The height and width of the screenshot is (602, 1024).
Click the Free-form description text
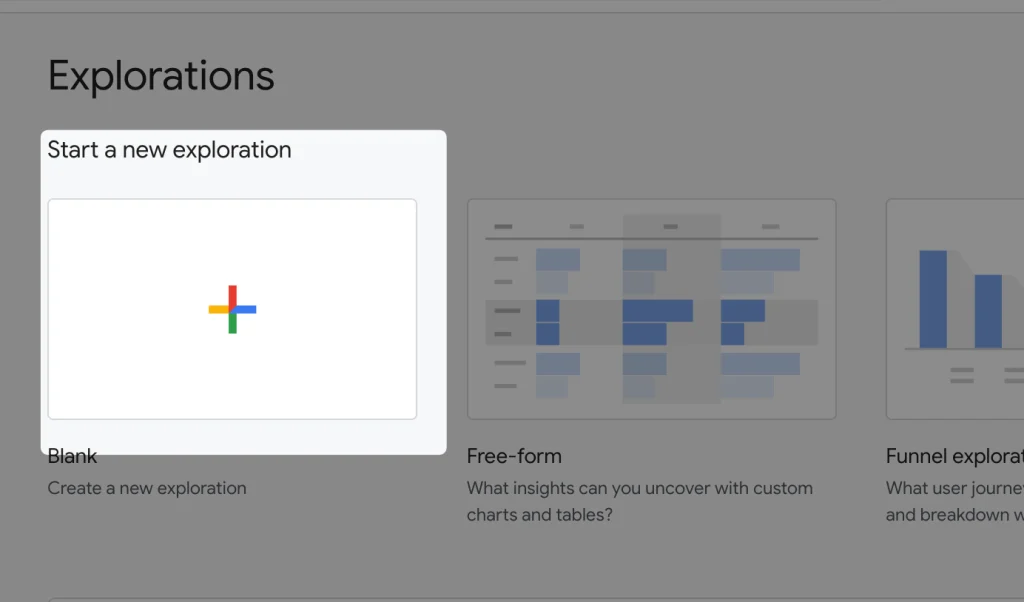pyautogui.click(x=639, y=501)
